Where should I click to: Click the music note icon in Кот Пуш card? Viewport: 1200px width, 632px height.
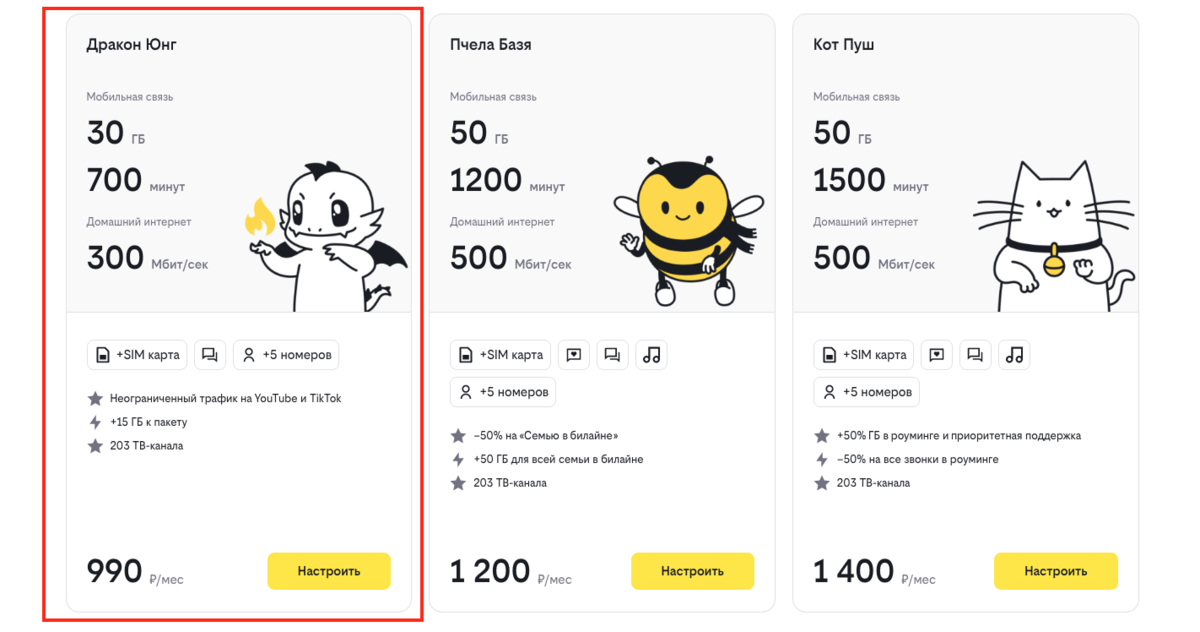1015,355
